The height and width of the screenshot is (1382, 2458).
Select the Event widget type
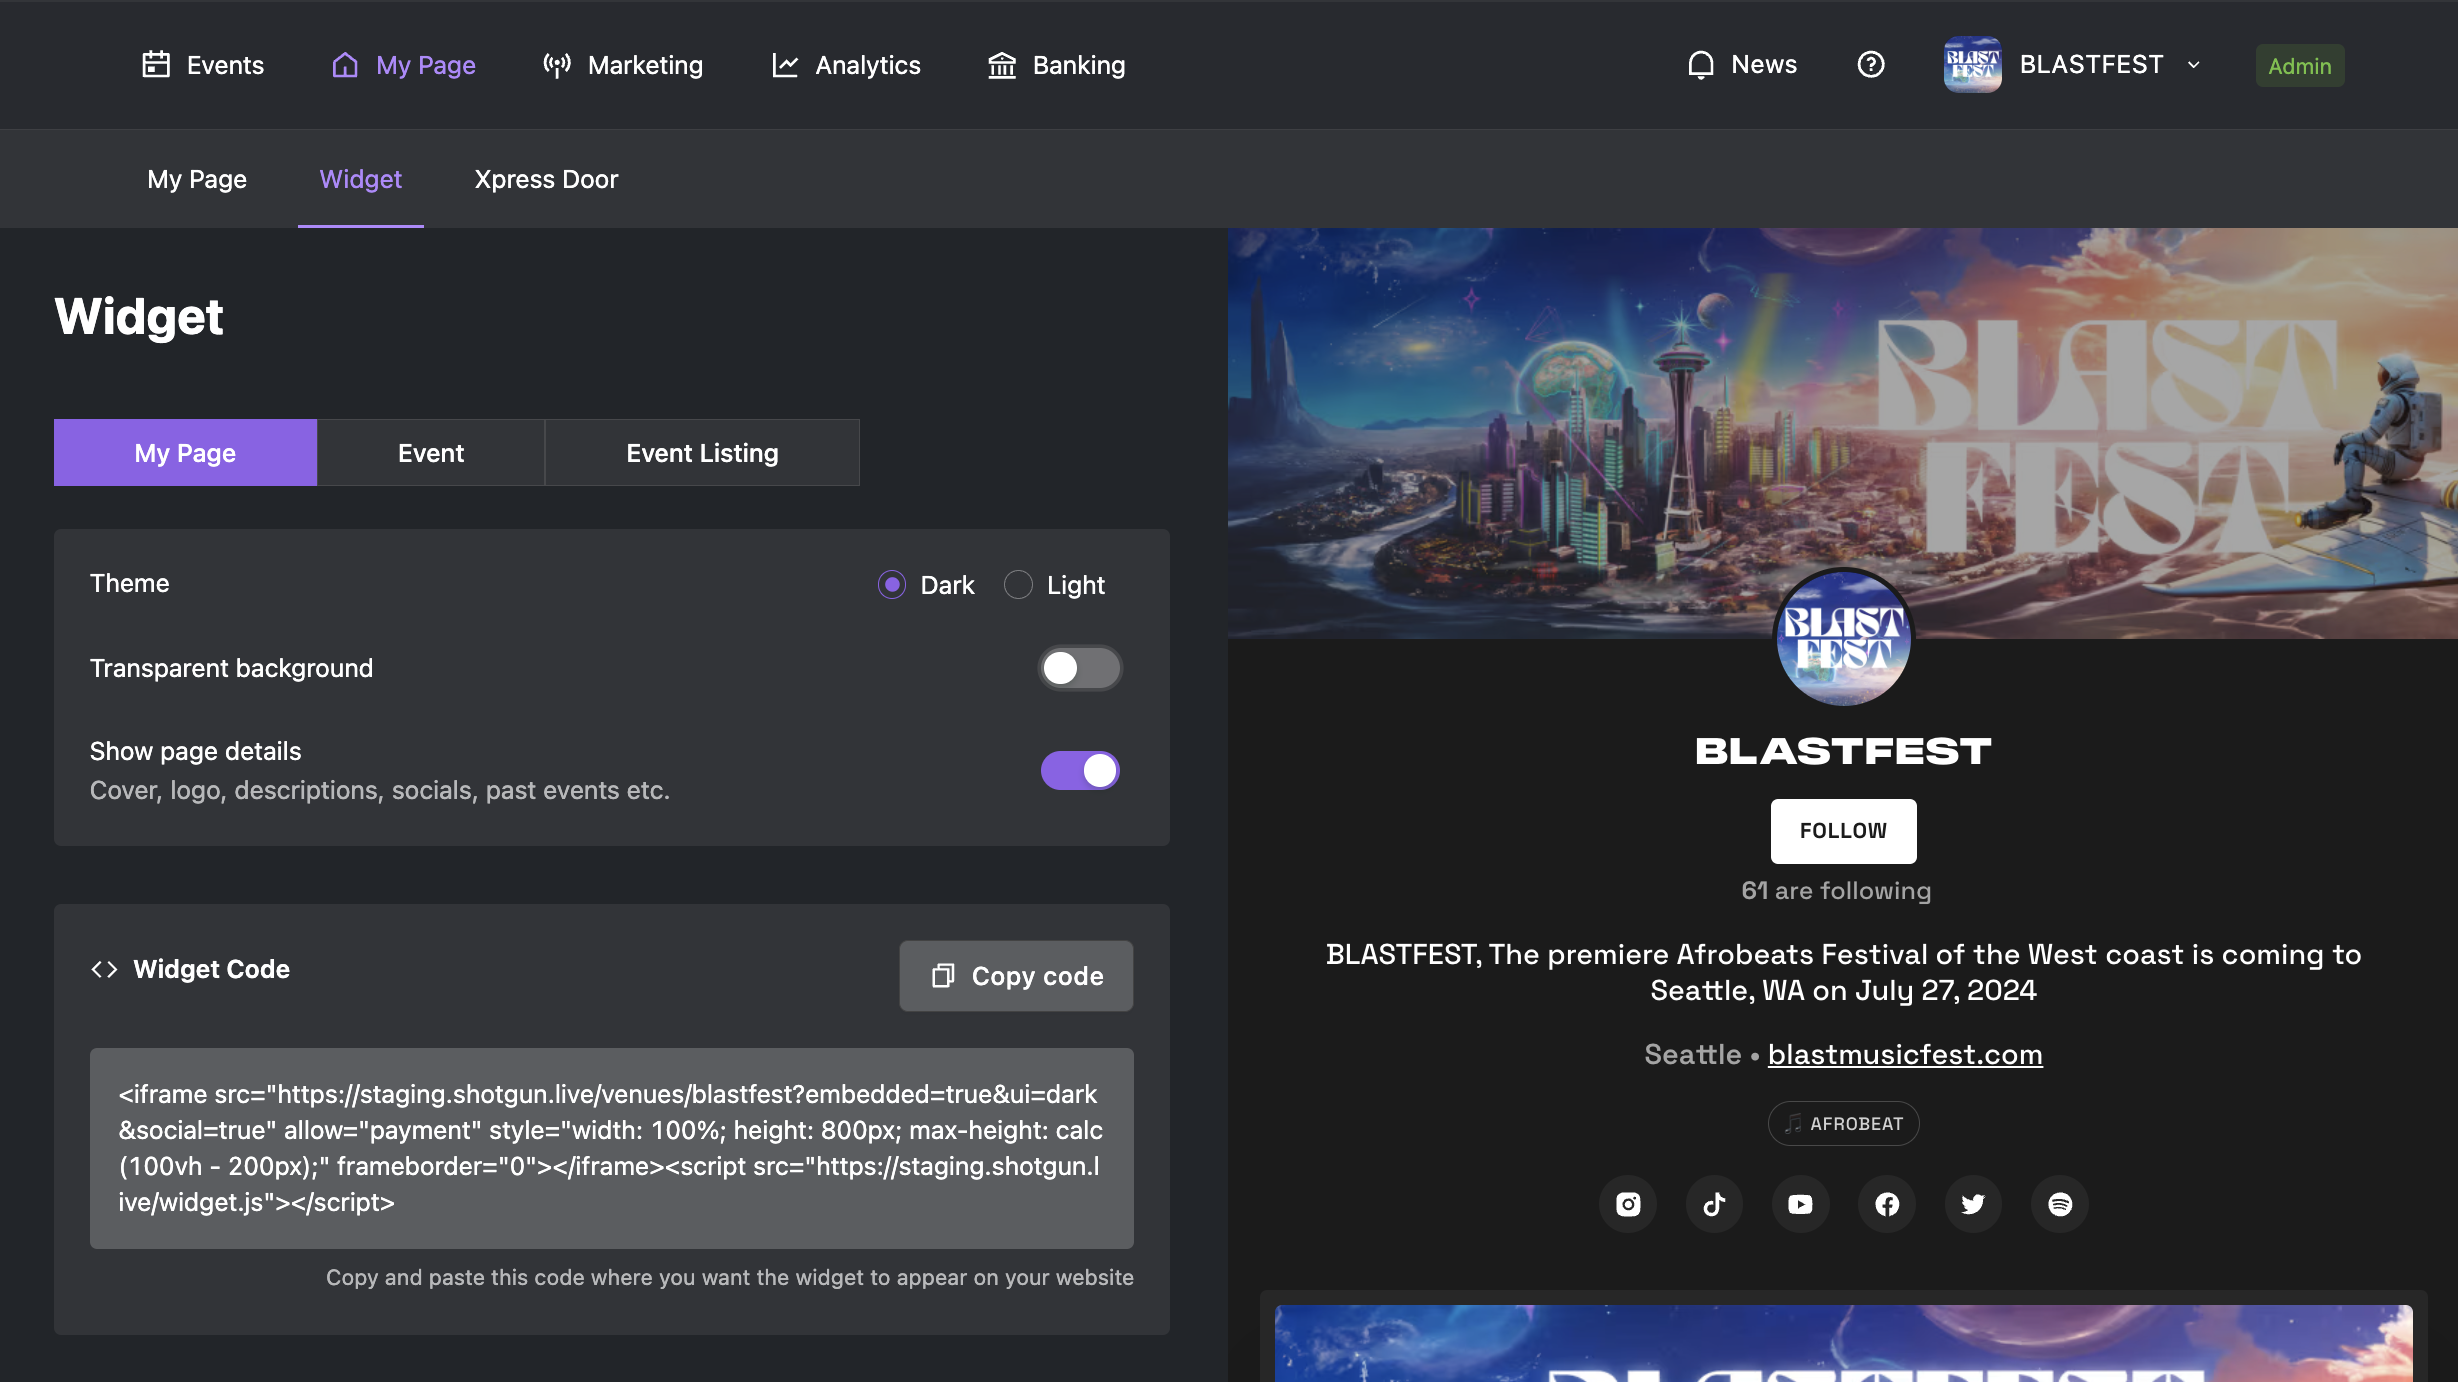tap(431, 453)
